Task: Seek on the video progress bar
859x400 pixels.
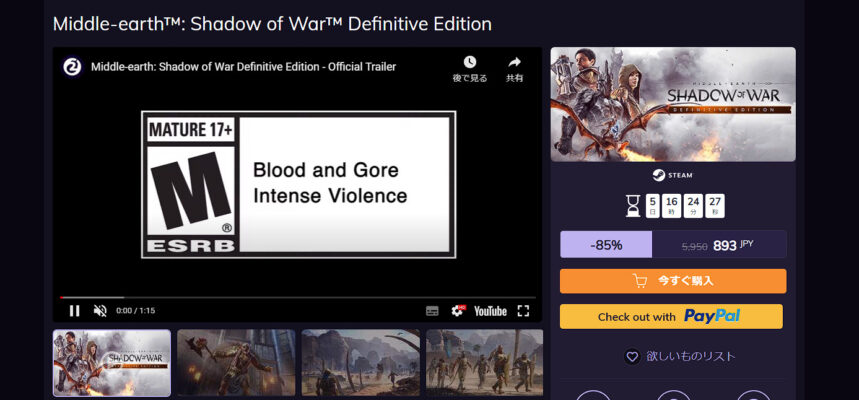Action: [297, 298]
